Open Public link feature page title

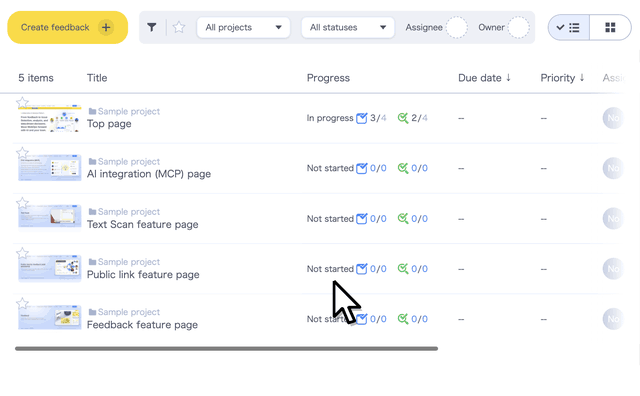143,275
